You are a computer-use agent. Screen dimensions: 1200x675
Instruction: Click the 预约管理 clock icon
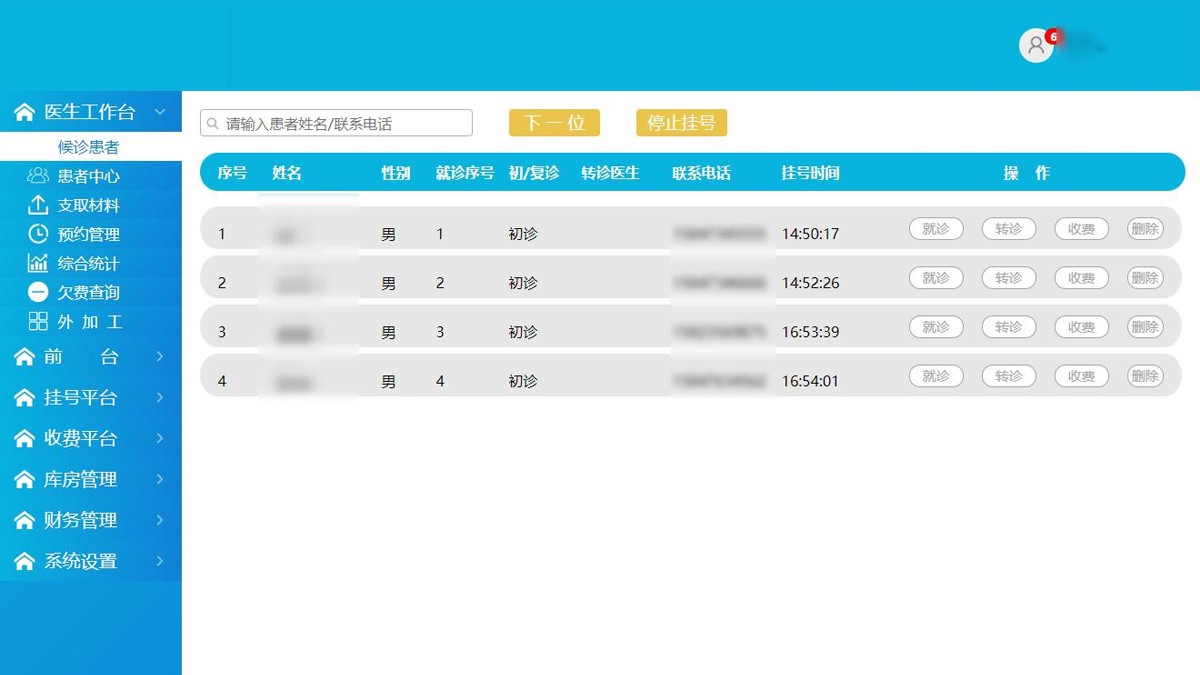(x=38, y=234)
